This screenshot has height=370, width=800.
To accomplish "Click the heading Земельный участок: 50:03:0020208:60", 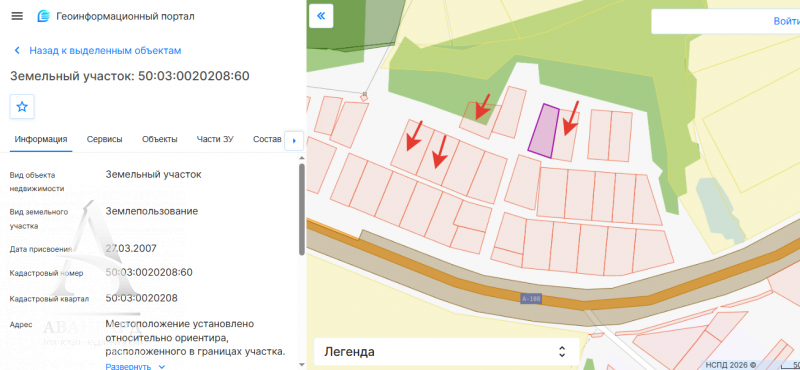I will point(130,76).
